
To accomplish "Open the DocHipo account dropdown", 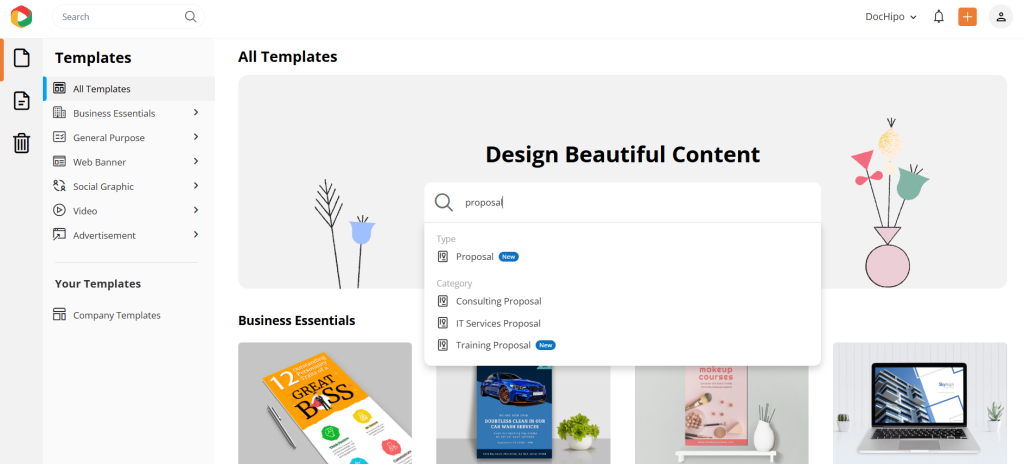I will pos(891,17).
